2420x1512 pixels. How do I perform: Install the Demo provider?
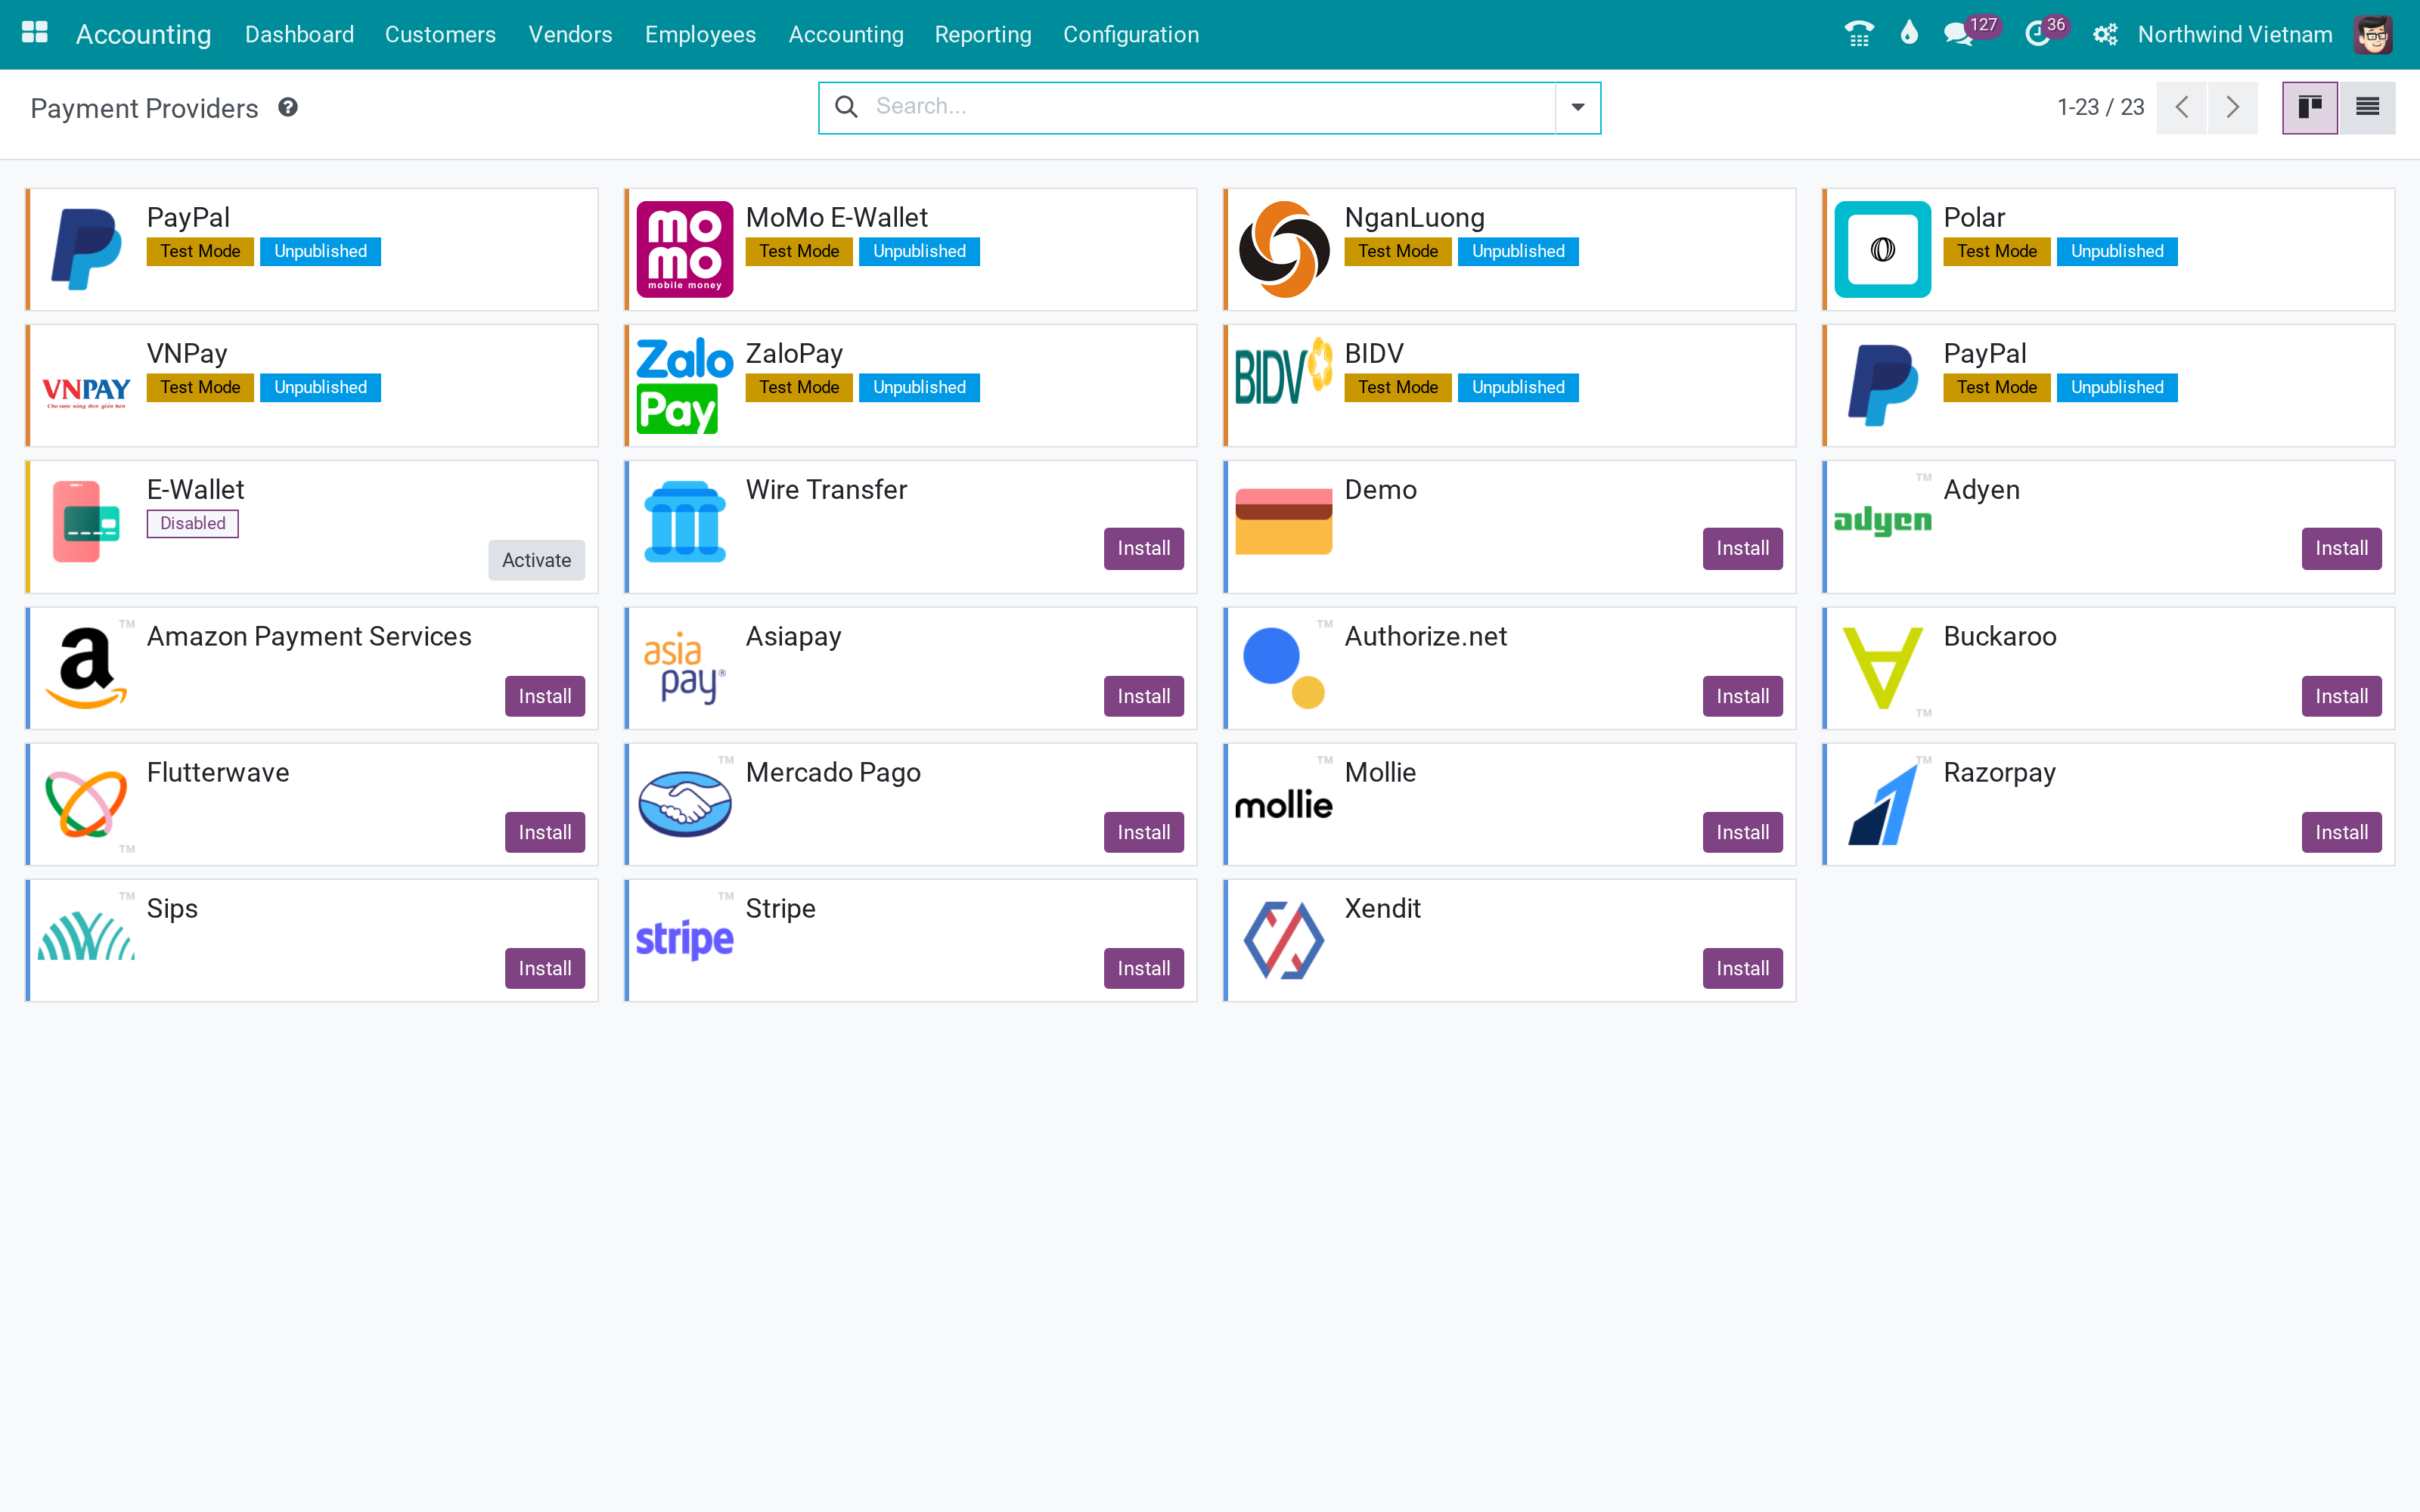(x=1743, y=548)
